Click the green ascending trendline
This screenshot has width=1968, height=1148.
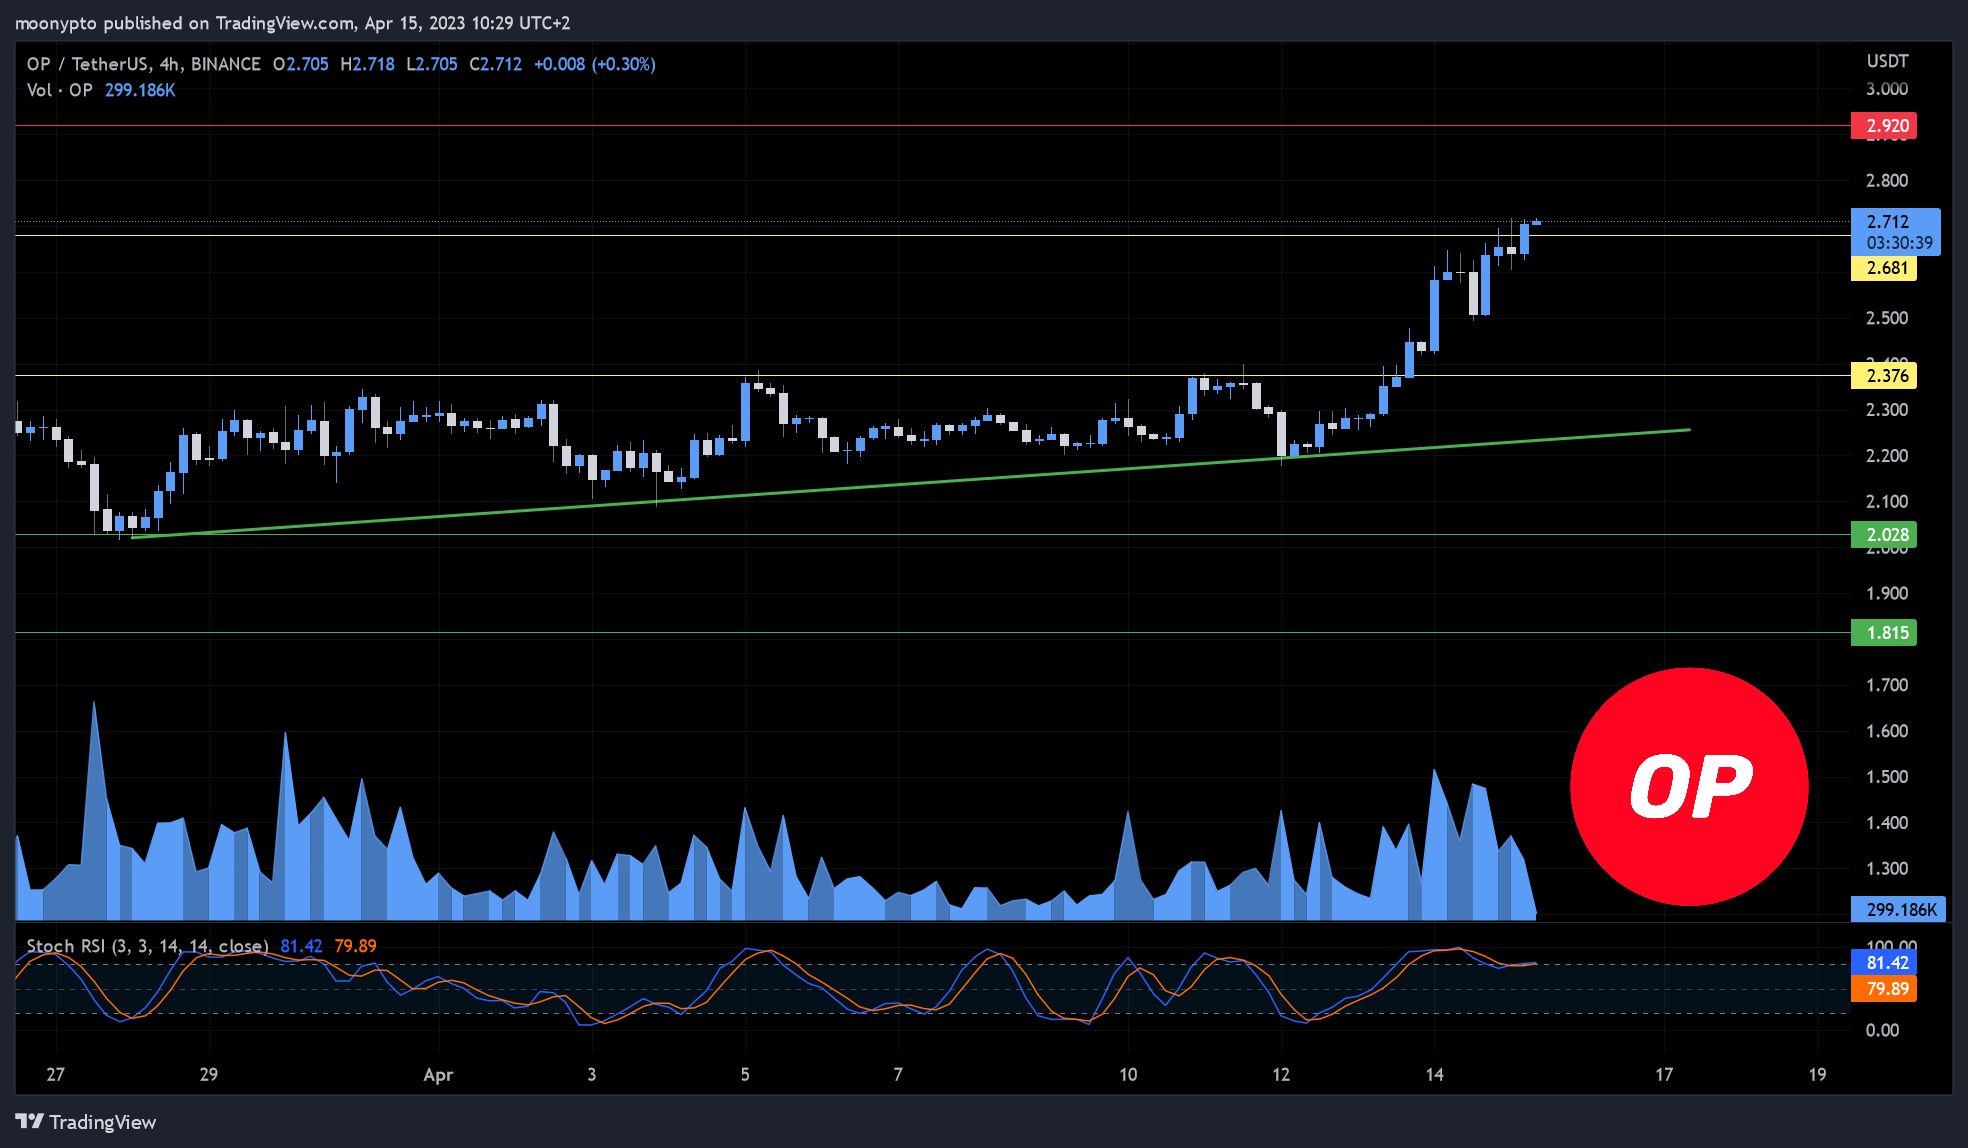point(910,483)
